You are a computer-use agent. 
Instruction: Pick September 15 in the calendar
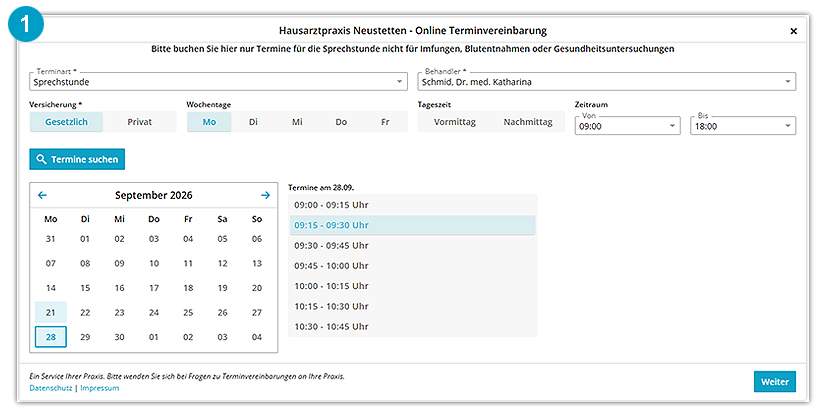[x=85, y=288]
